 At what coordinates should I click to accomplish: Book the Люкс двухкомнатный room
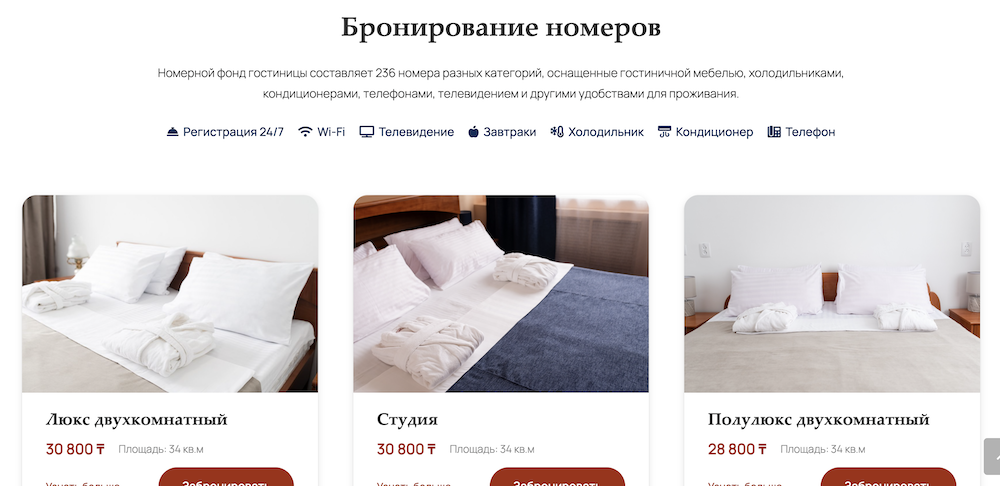coord(226,478)
